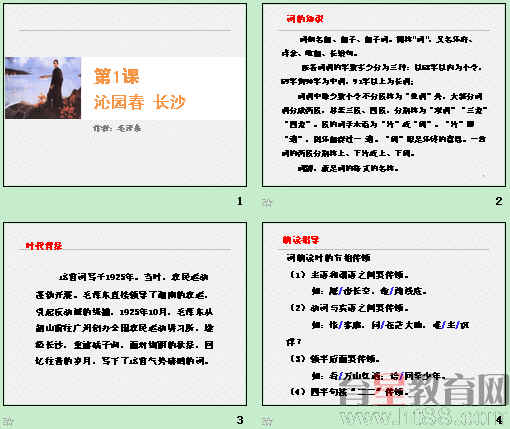Select slide 2 with red heading 词的知识
The width and height of the screenshot is (510, 429).
point(384,95)
